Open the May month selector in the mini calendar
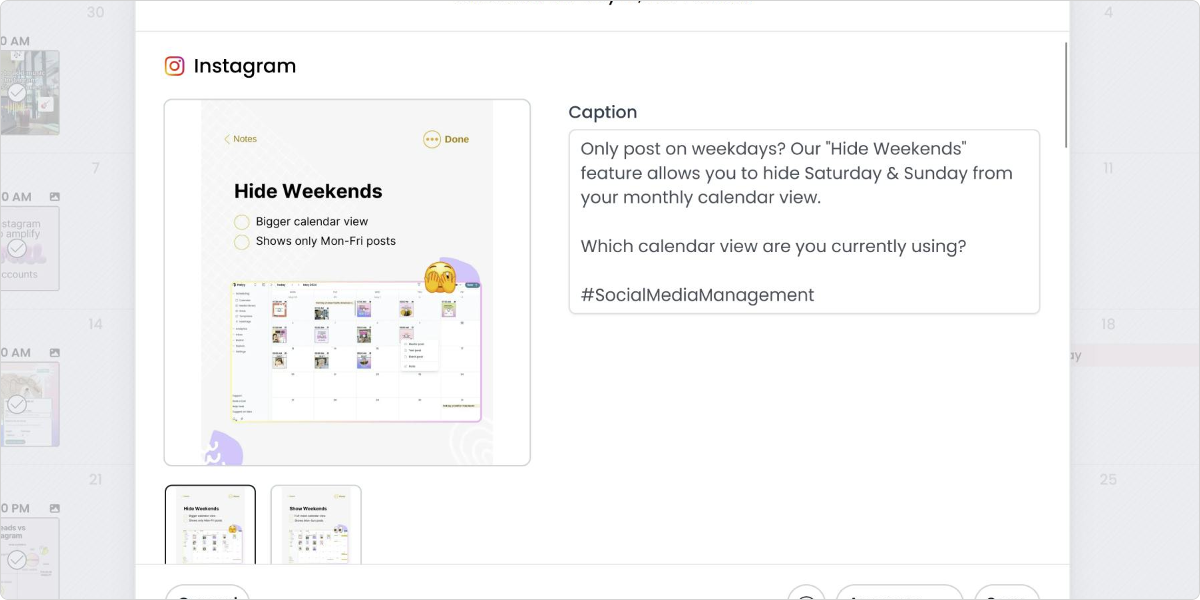 coord(308,285)
